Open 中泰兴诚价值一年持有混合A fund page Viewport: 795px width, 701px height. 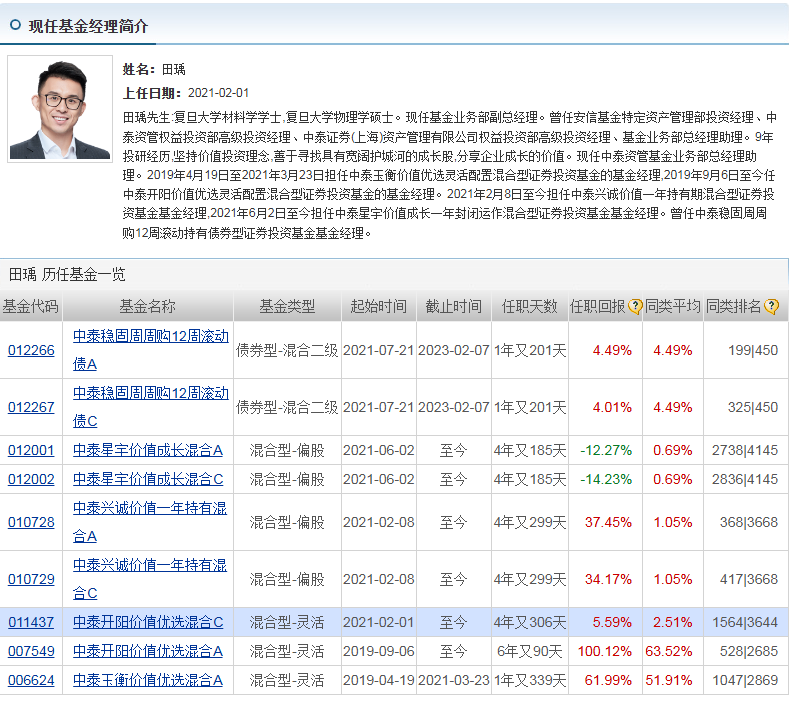click(x=150, y=522)
